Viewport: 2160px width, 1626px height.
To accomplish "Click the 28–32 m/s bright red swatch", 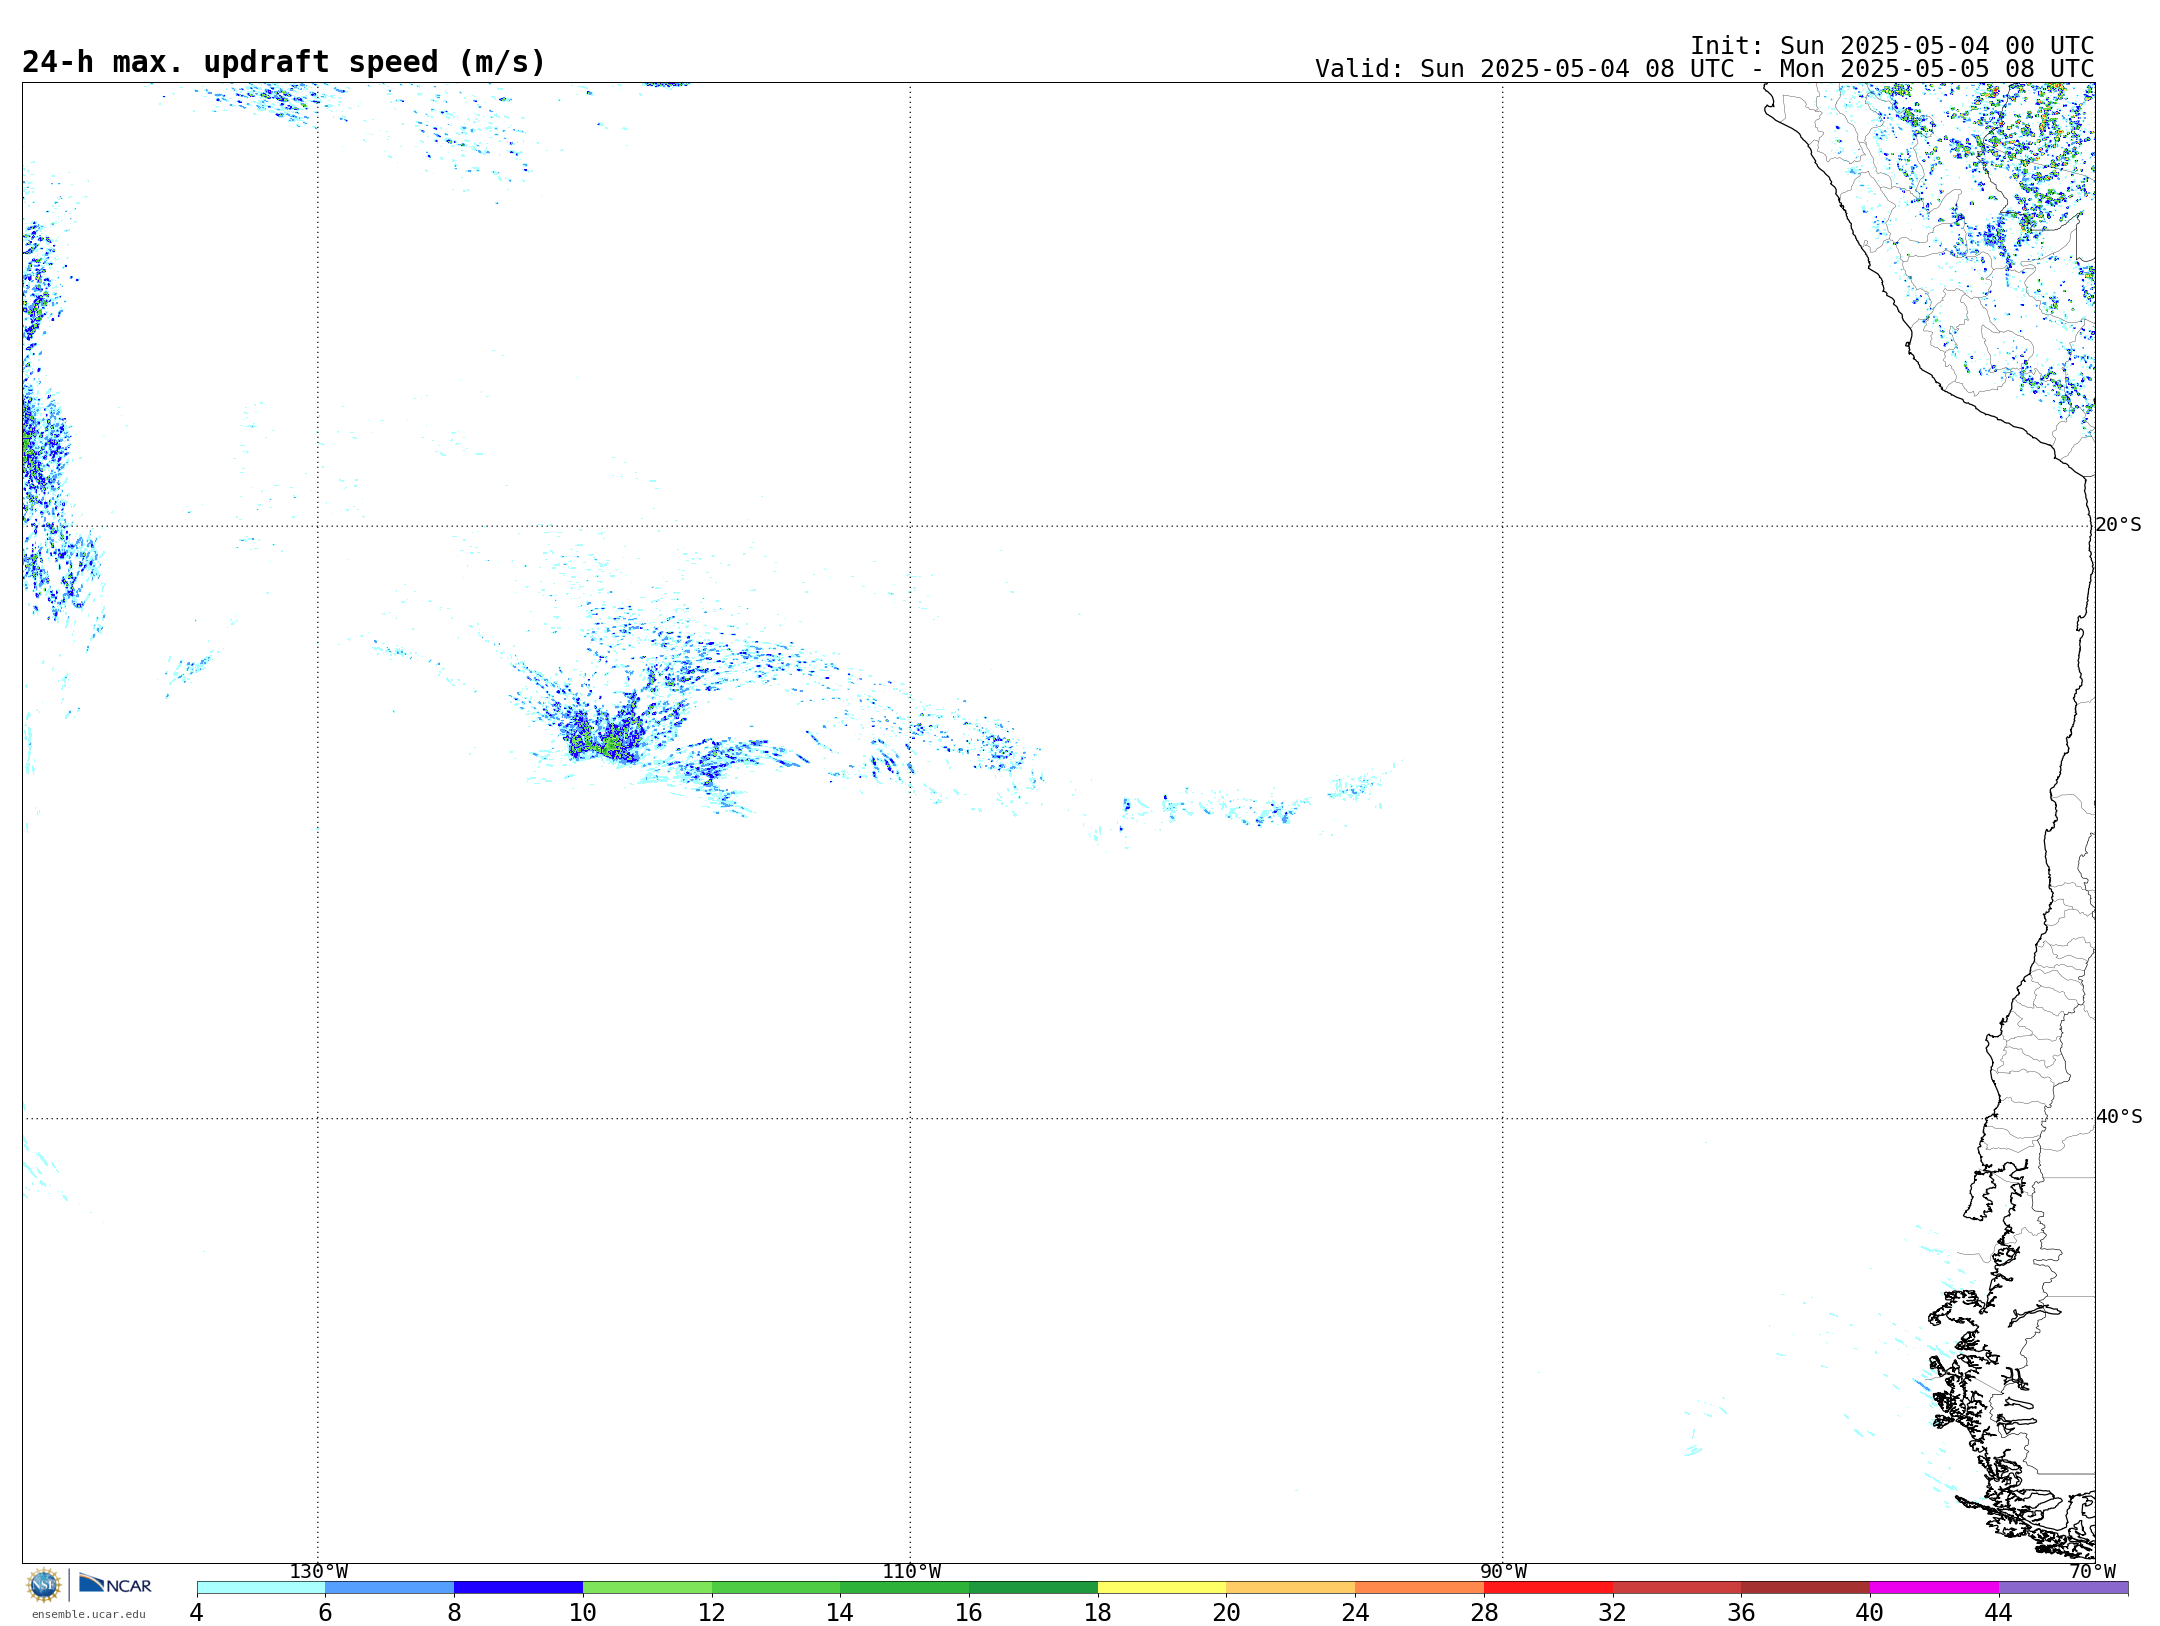I will (1548, 1588).
